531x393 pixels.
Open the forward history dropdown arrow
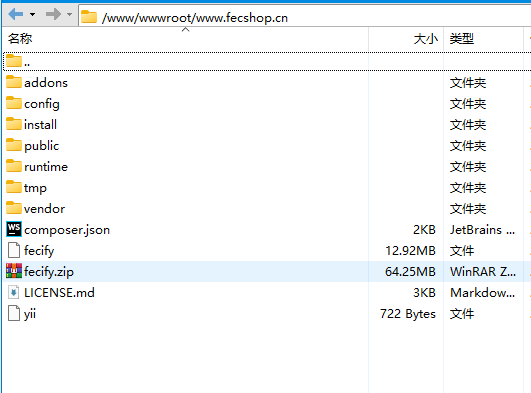69,15
